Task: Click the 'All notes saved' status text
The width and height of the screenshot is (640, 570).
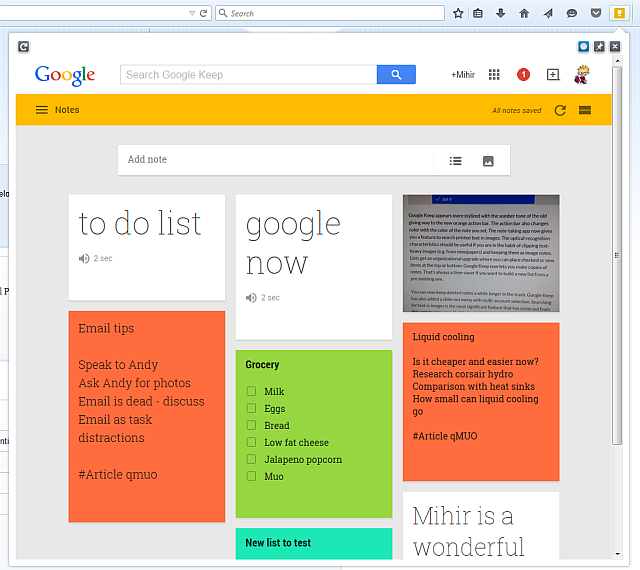Action: [517, 111]
